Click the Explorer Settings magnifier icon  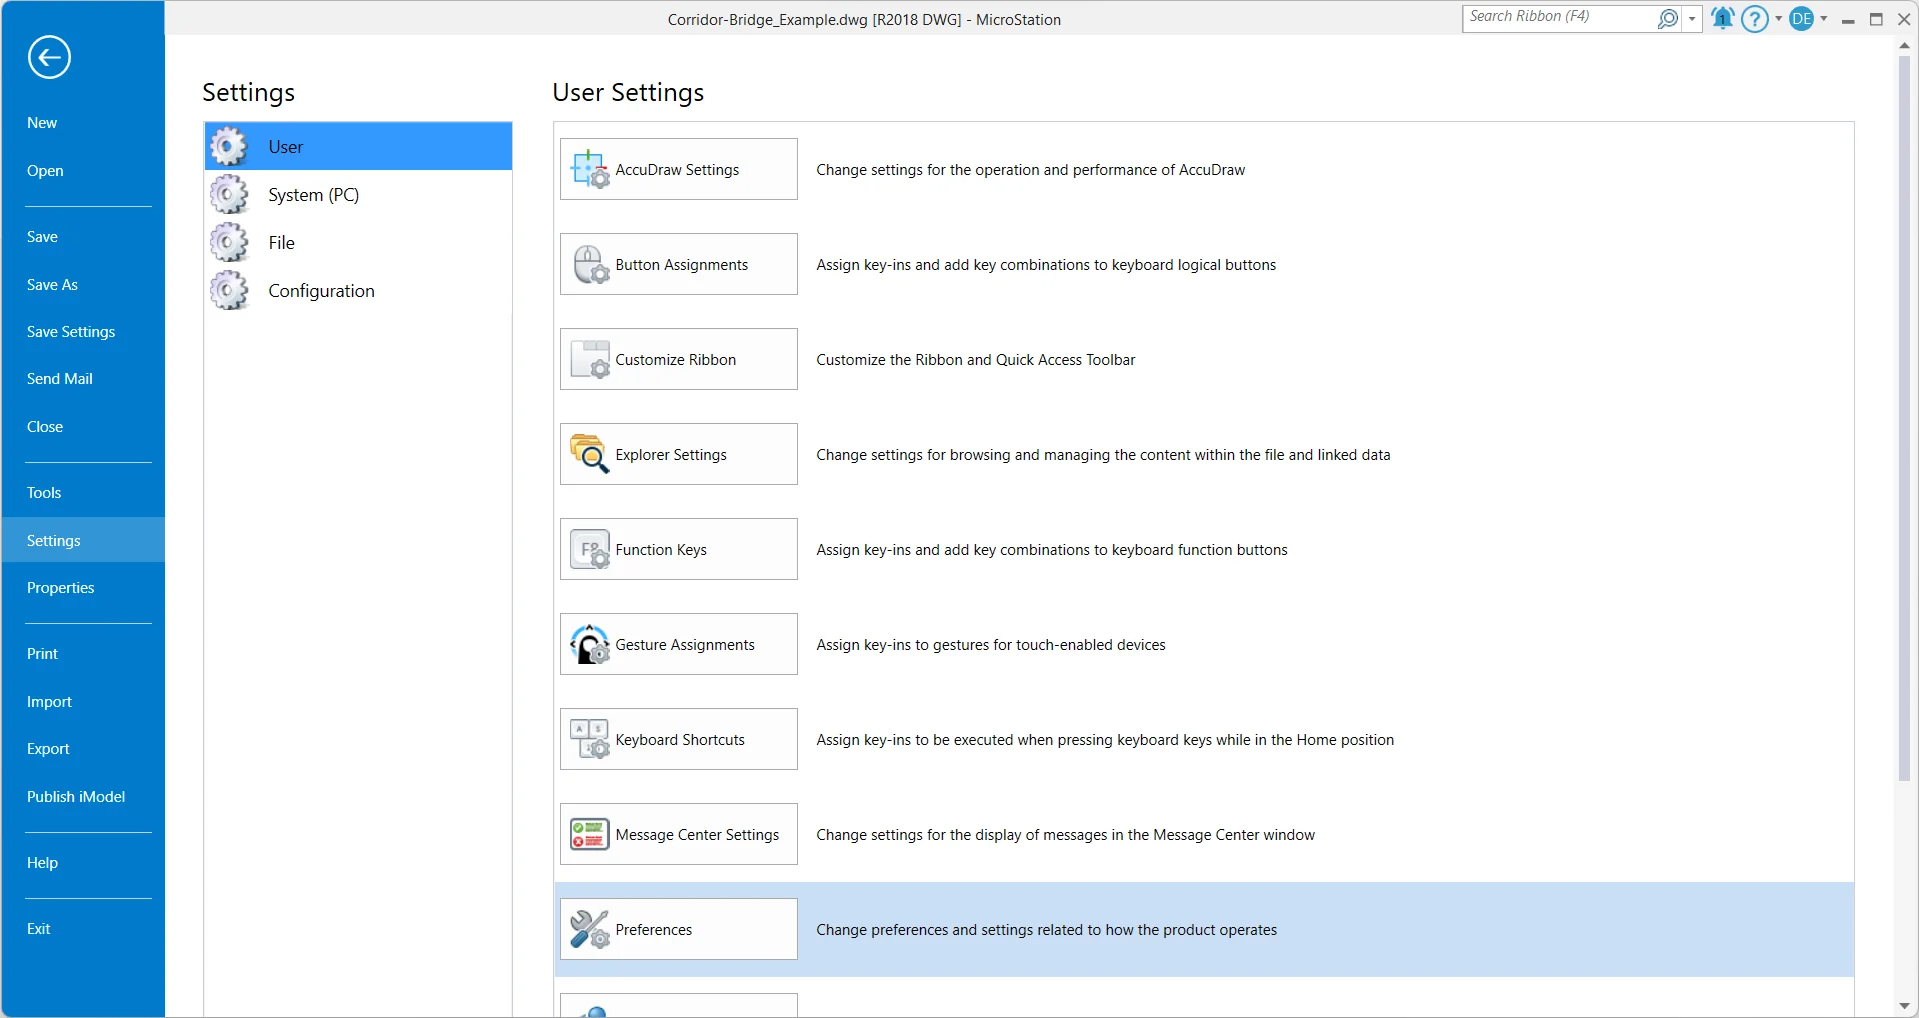[x=590, y=455]
